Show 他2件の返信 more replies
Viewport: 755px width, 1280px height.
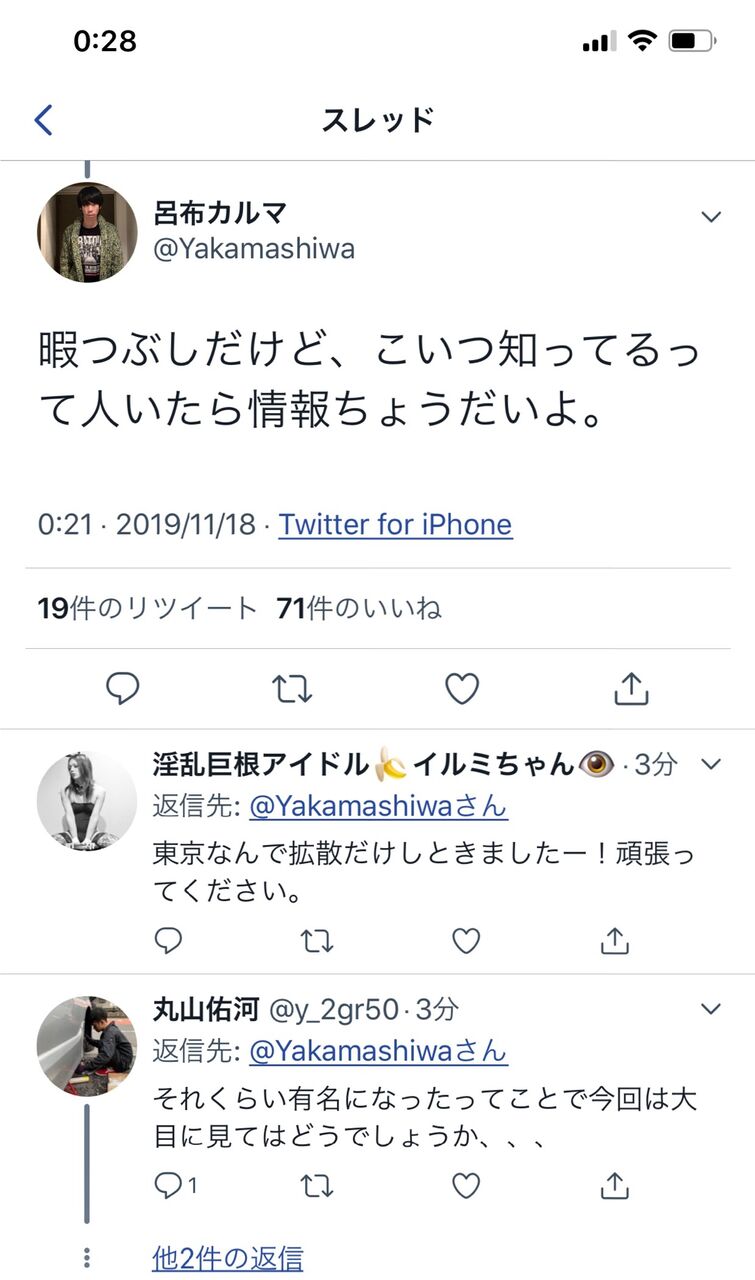pos(227,1258)
